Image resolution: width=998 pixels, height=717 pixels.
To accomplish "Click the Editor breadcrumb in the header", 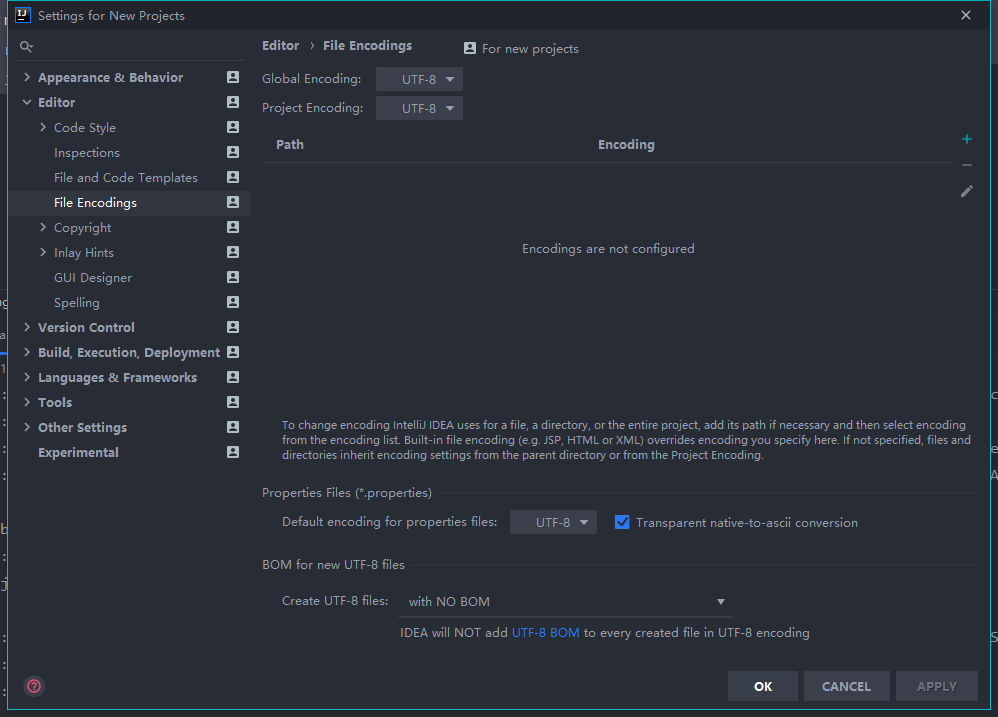I will 280,46.
